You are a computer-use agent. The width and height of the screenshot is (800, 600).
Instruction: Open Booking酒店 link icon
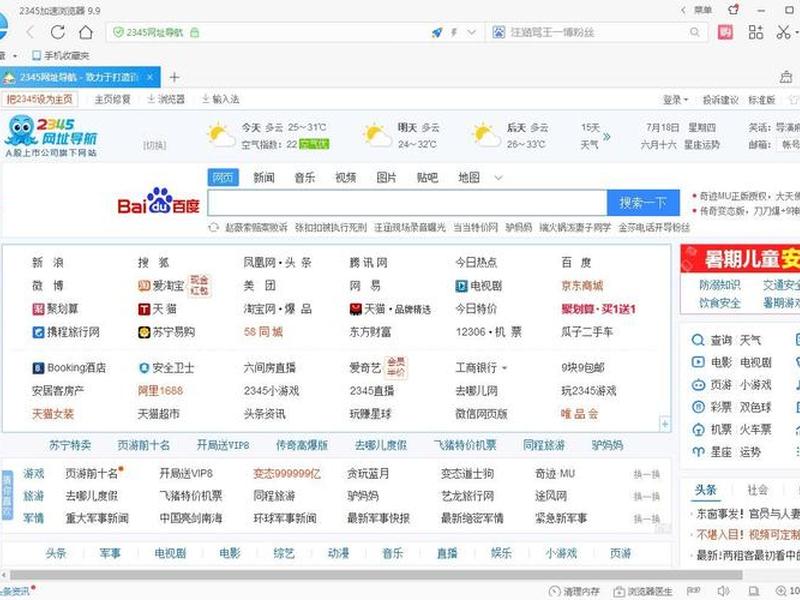point(69,367)
